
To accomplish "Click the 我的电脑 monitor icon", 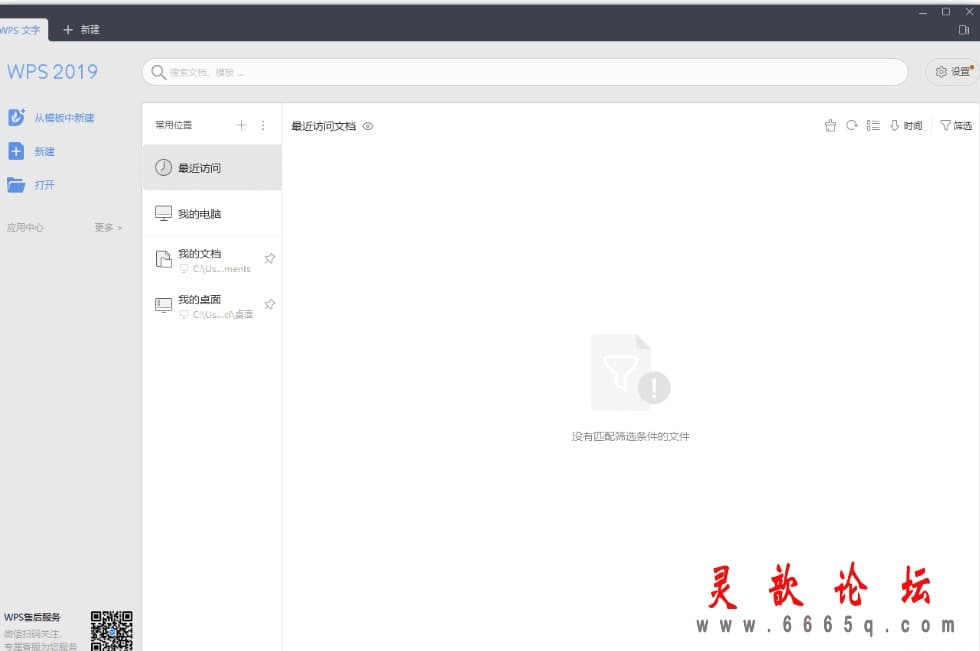I will (x=163, y=214).
